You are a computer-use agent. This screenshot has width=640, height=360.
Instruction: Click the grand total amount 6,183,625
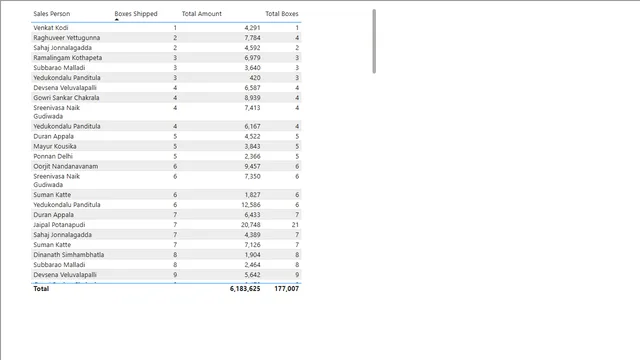245,289
